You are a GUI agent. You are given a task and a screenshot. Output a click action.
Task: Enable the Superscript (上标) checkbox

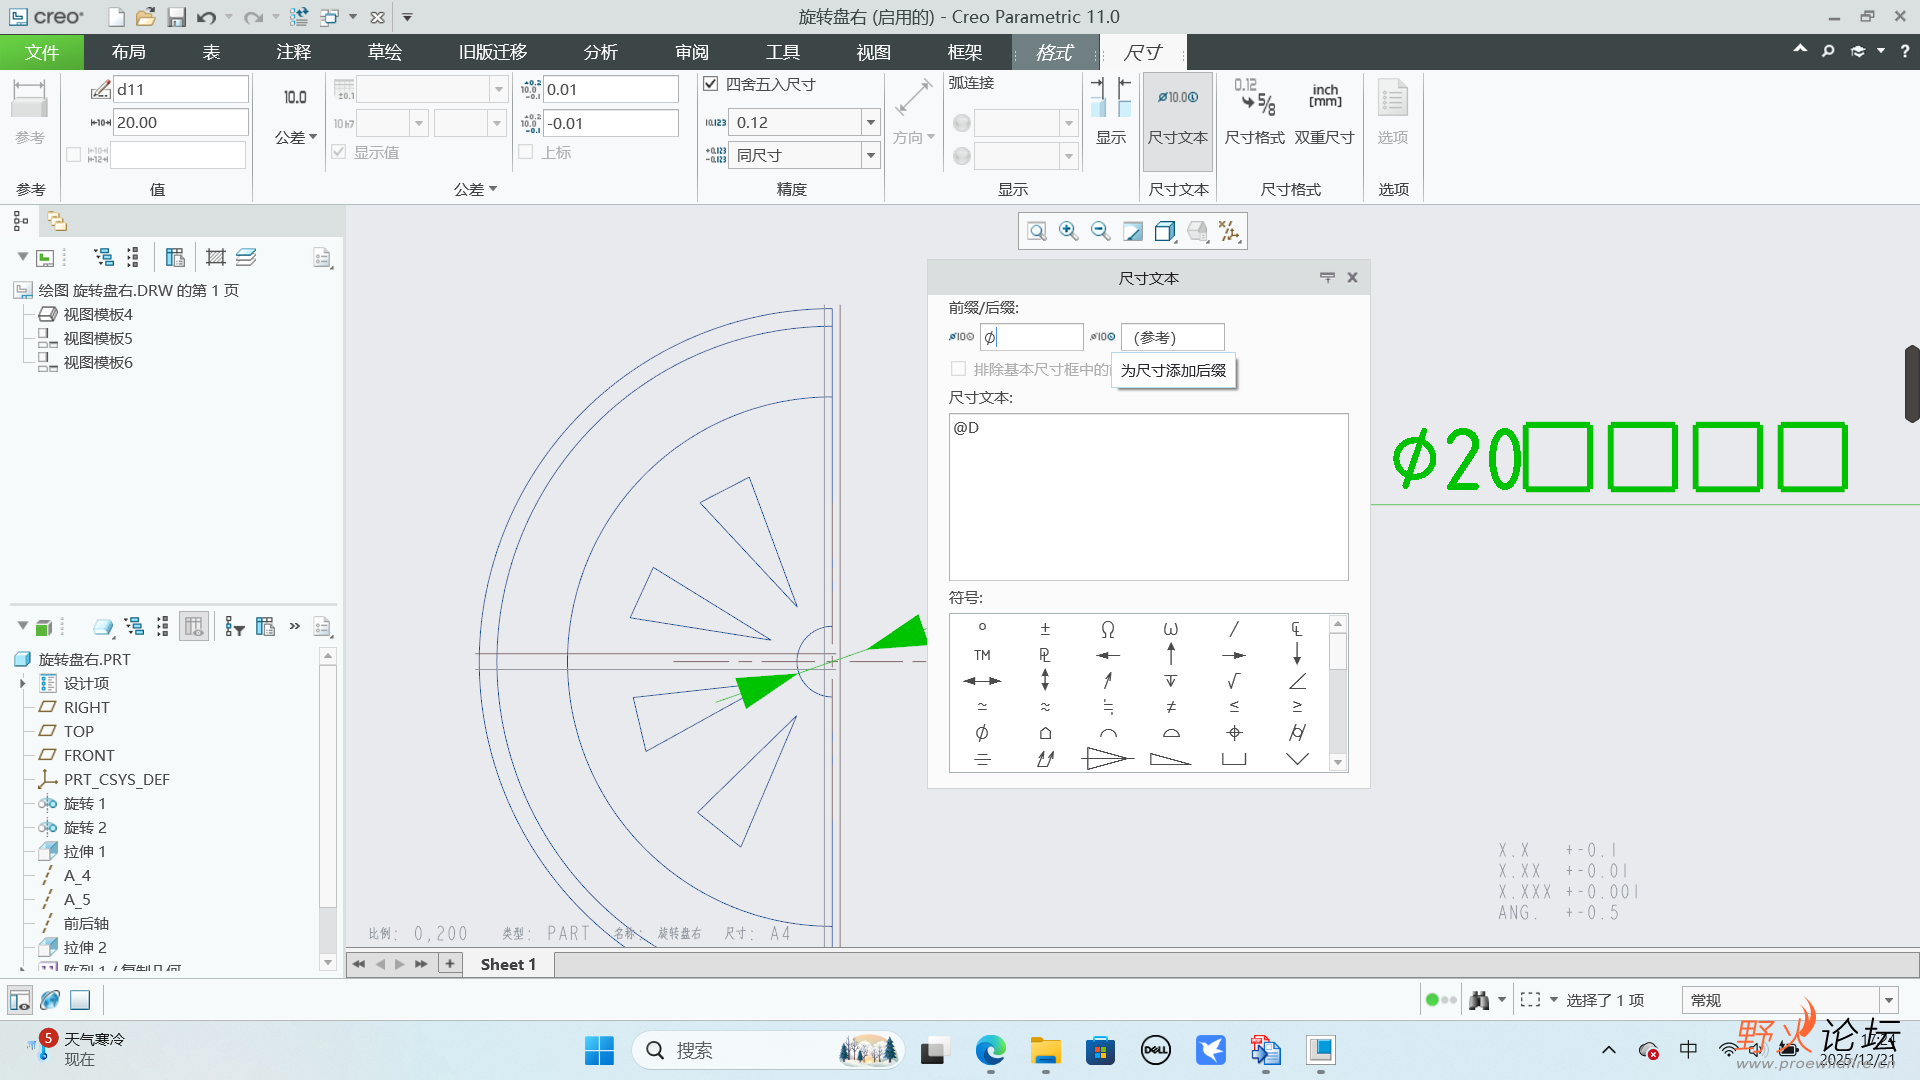526,152
